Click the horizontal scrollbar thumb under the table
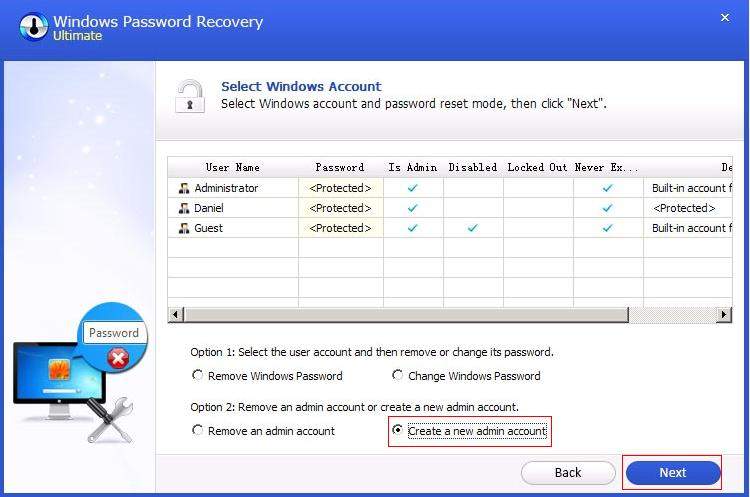The height and width of the screenshot is (497, 750). (406, 315)
